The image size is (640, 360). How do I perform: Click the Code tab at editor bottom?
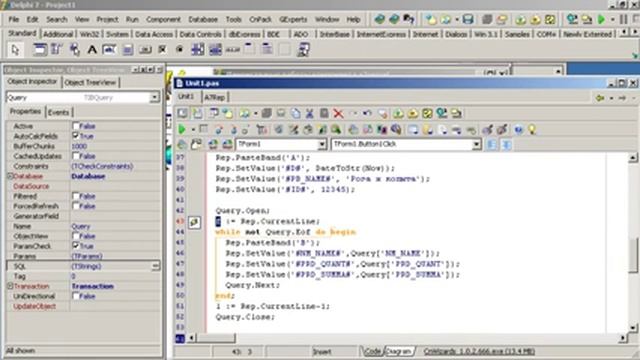[x=372, y=351]
